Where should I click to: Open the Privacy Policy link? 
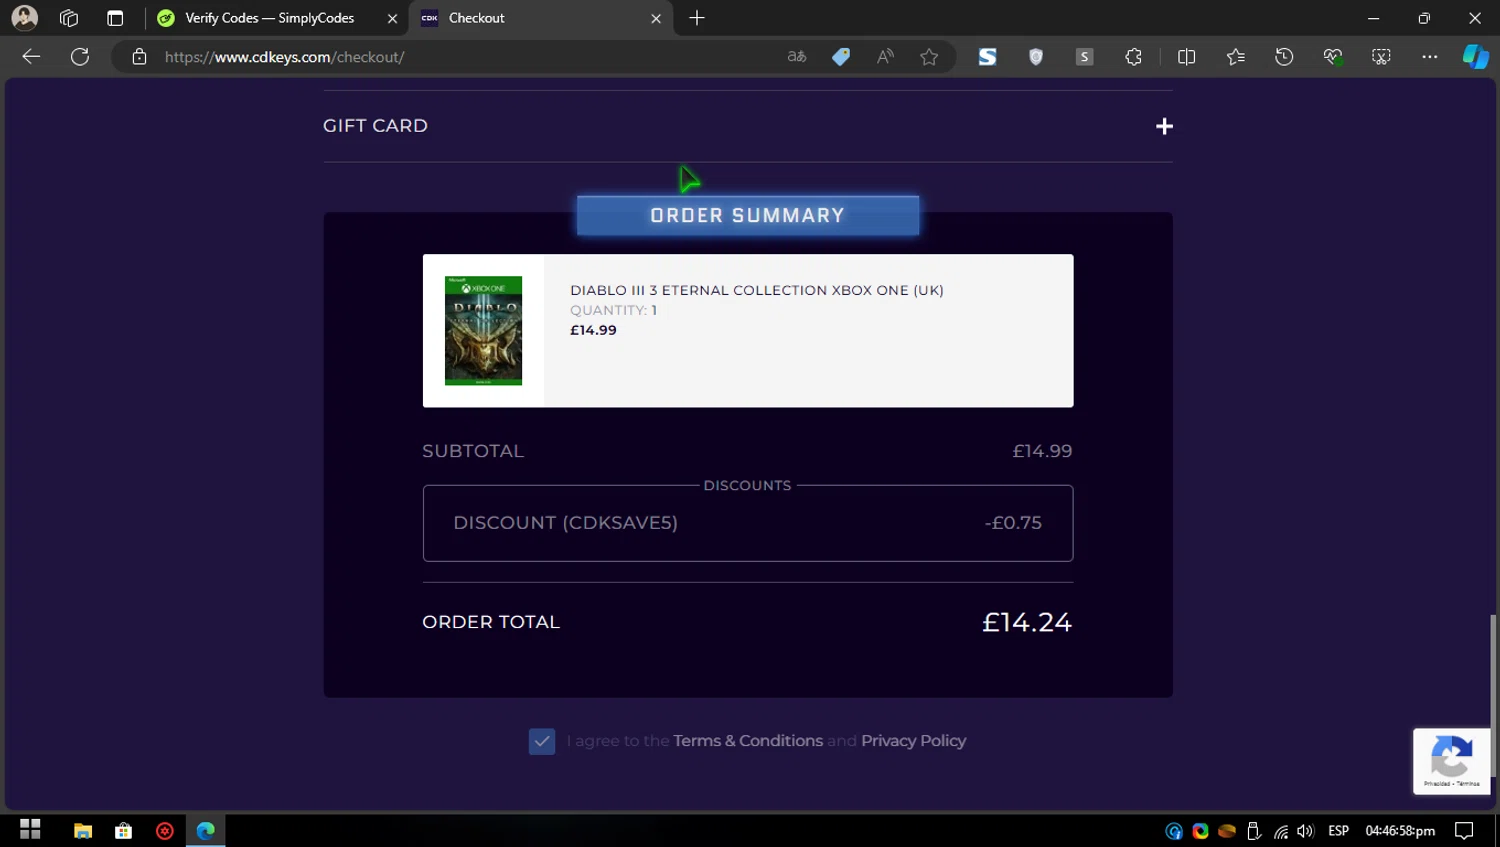pos(914,741)
